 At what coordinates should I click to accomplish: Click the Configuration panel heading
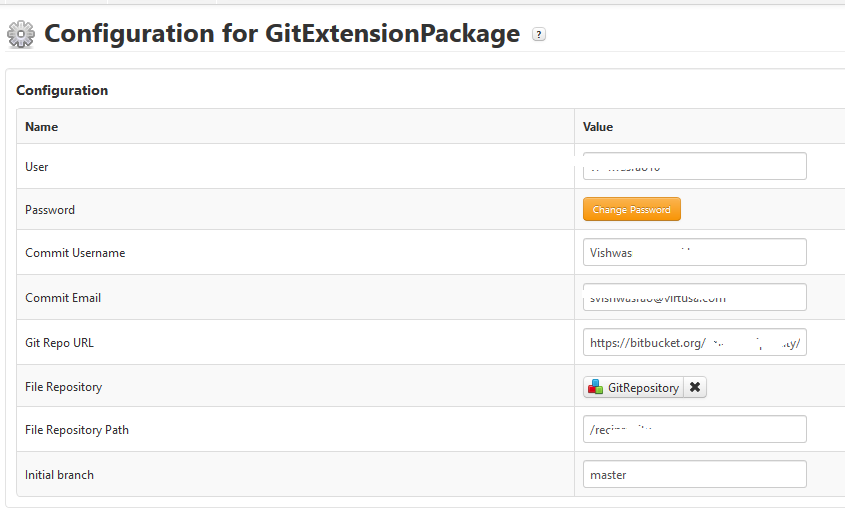[62, 90]
